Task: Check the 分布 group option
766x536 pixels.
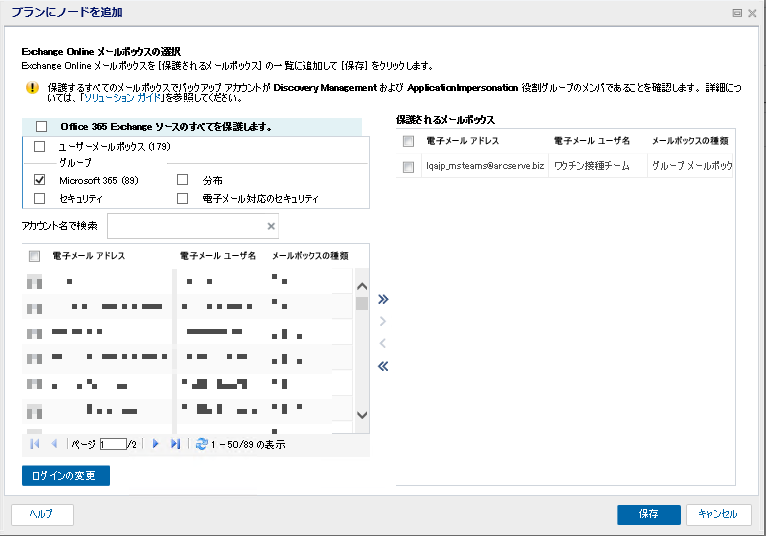Action: 182,180
